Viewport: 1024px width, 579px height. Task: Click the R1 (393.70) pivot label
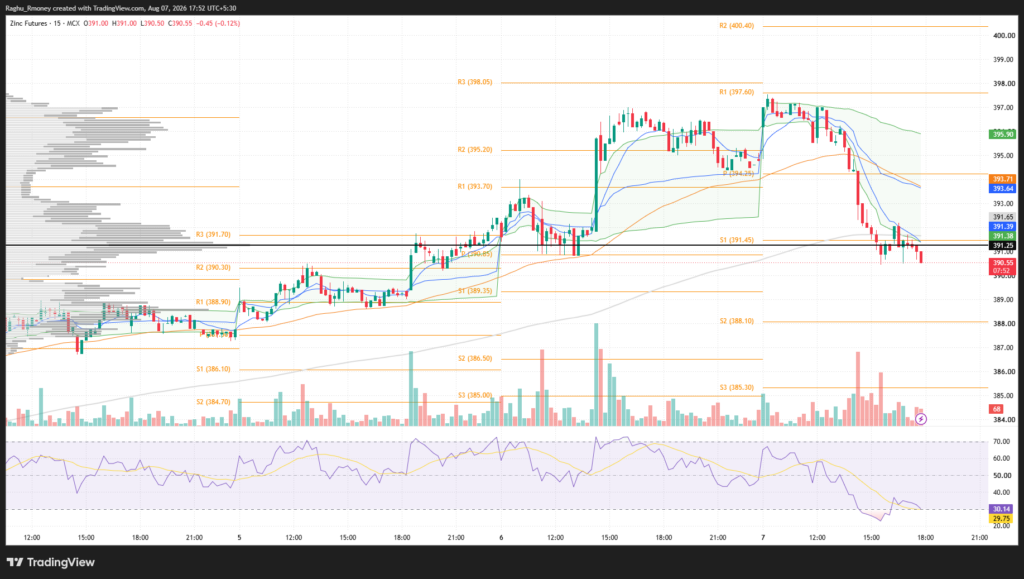pos(475,187)
